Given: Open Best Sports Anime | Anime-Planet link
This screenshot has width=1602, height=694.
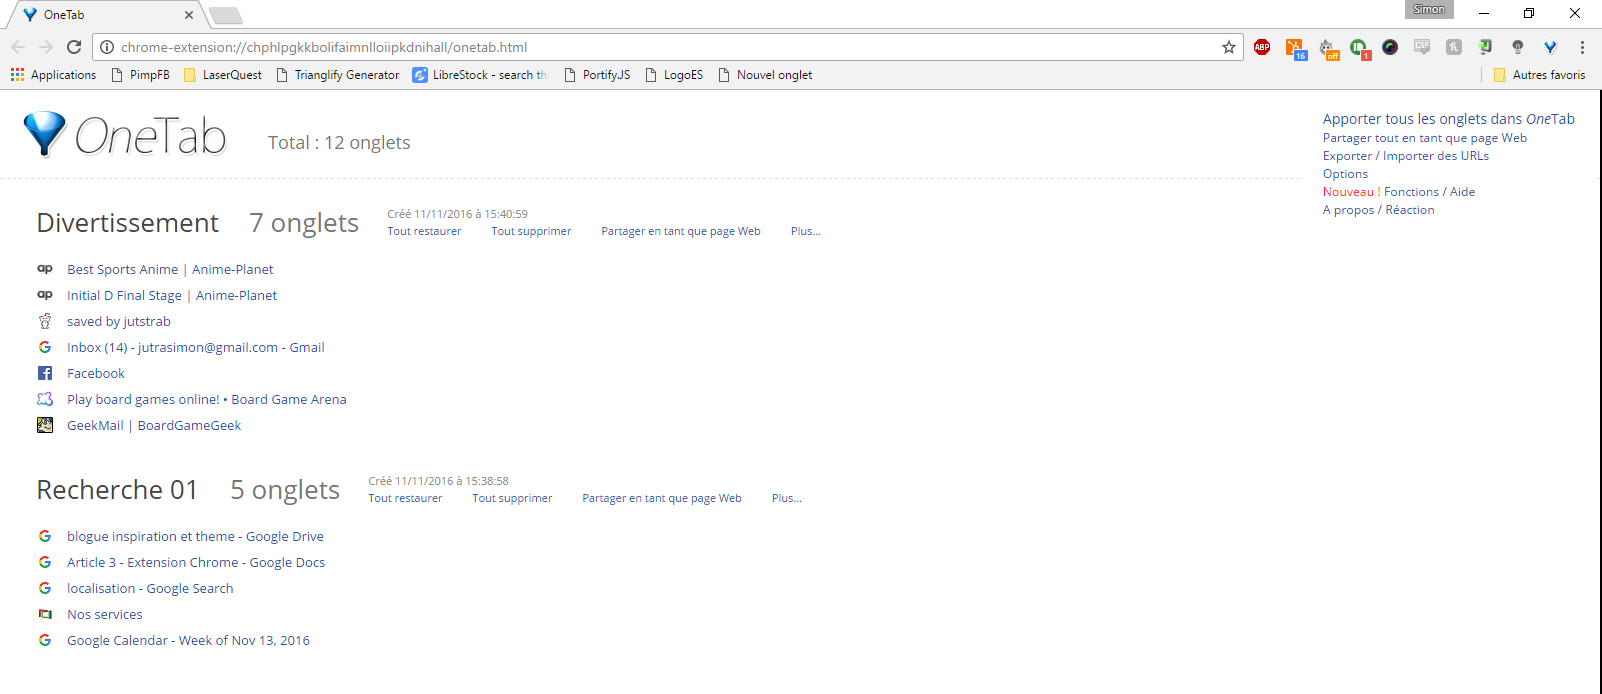Looking at the screenshot, I should click(x=170, y=269).
